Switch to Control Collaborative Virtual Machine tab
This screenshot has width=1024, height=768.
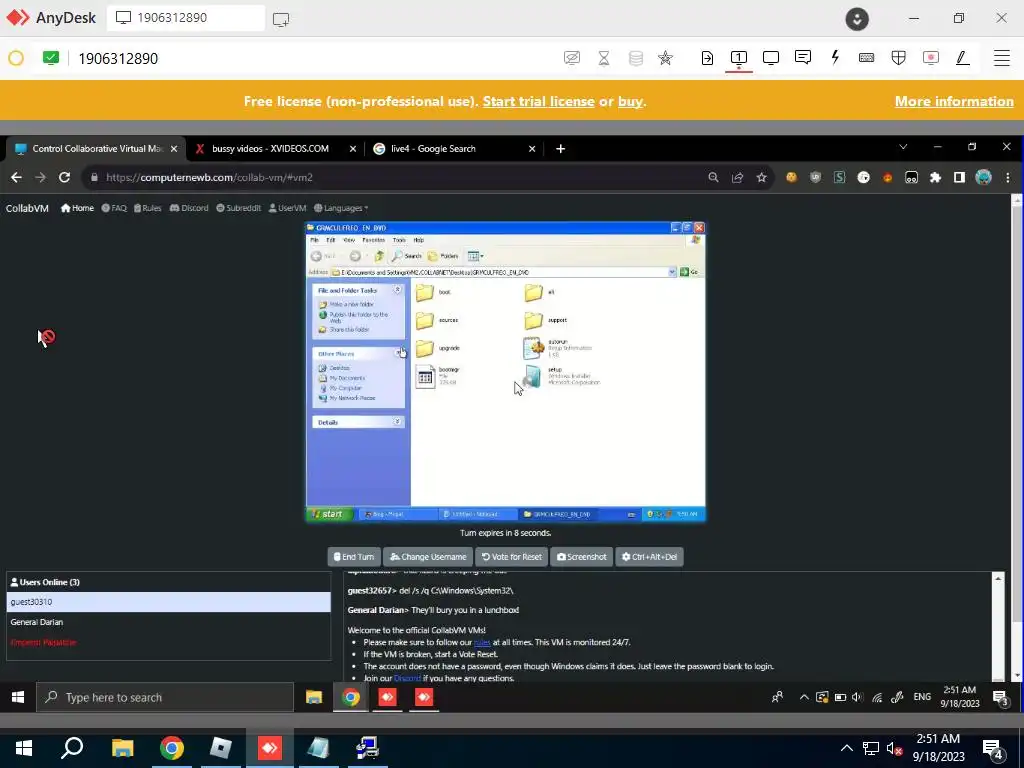(x=96, y=148)
